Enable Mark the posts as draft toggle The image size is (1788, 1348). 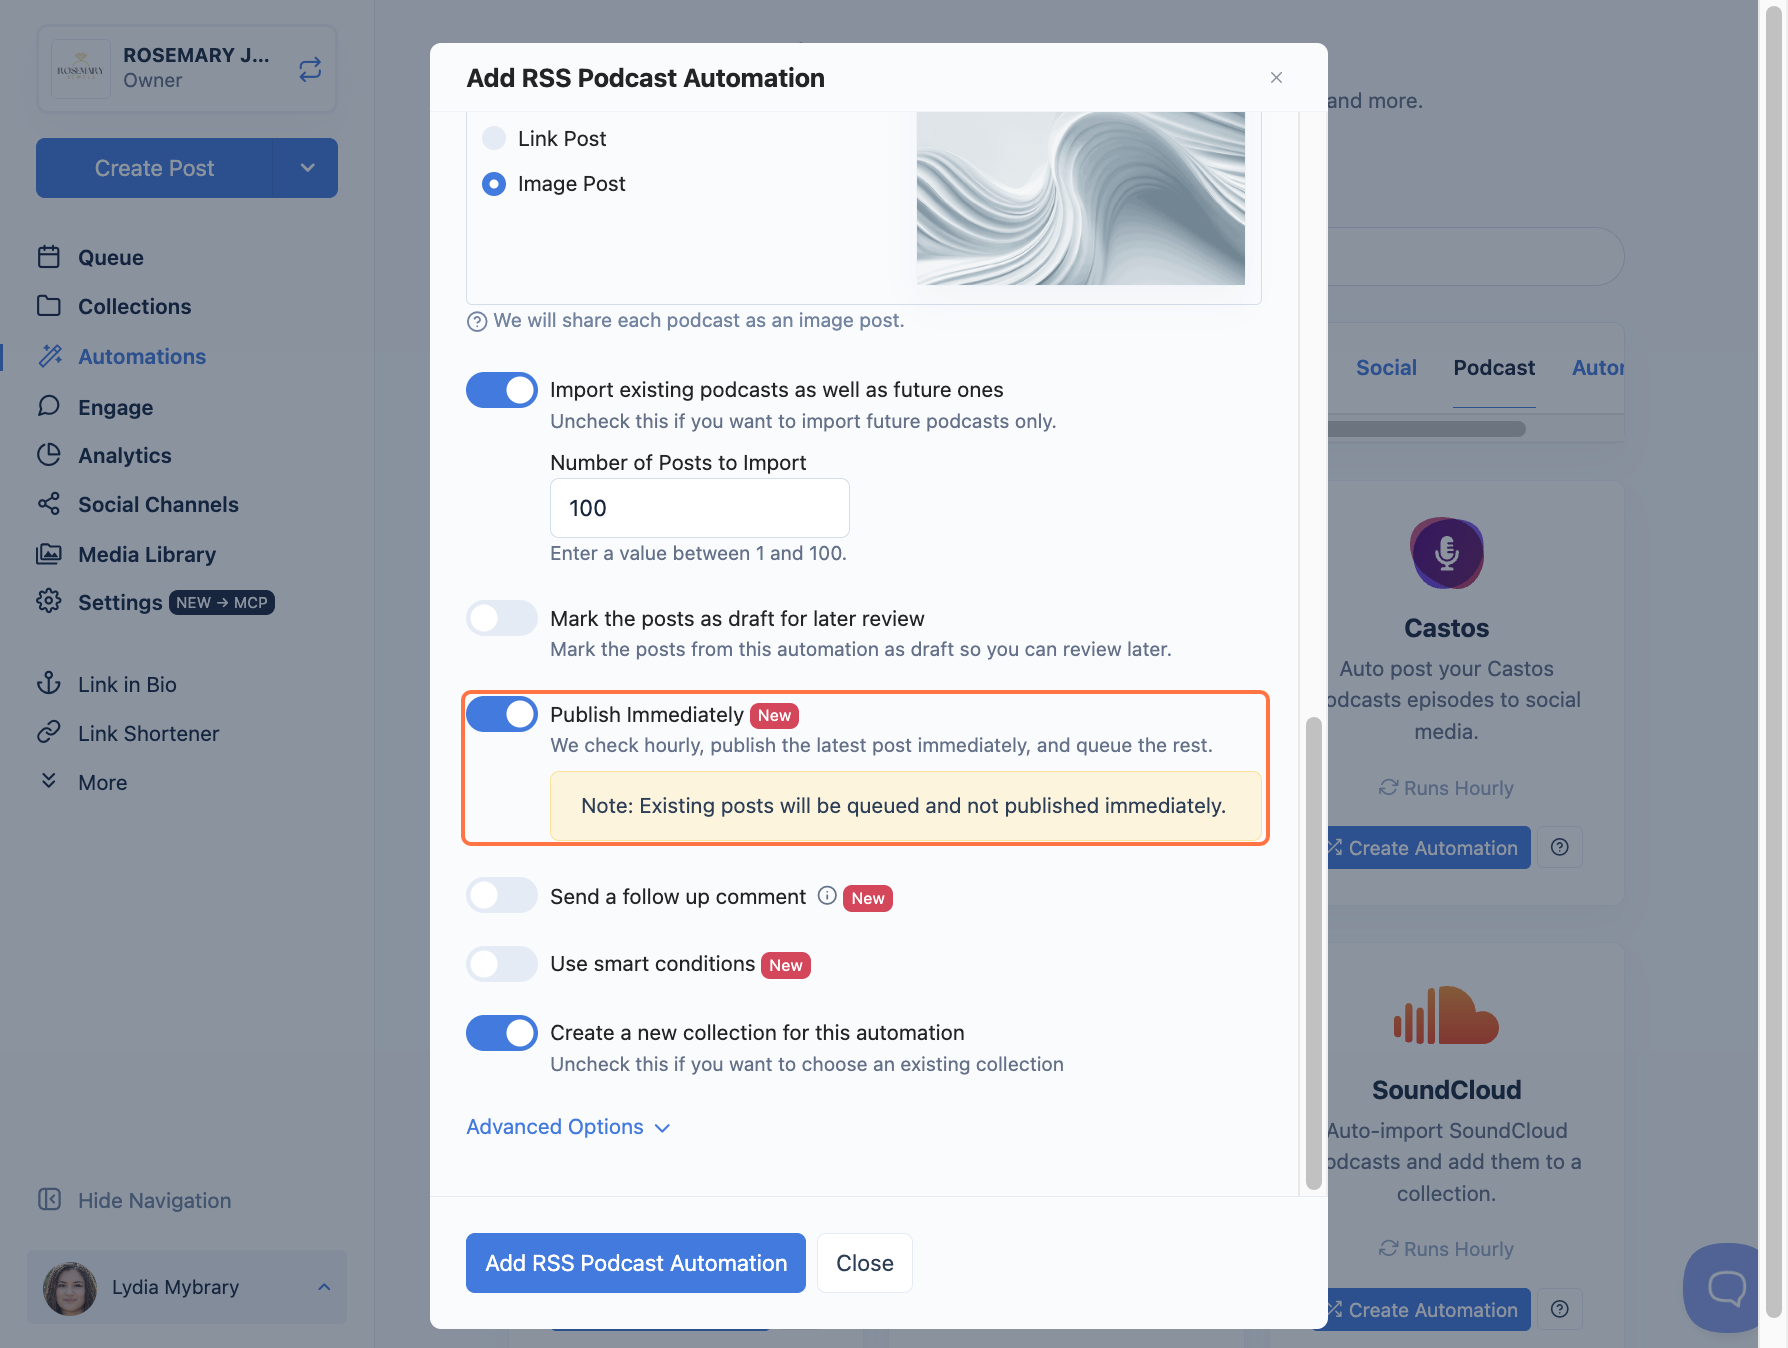[x=502, y=618]
